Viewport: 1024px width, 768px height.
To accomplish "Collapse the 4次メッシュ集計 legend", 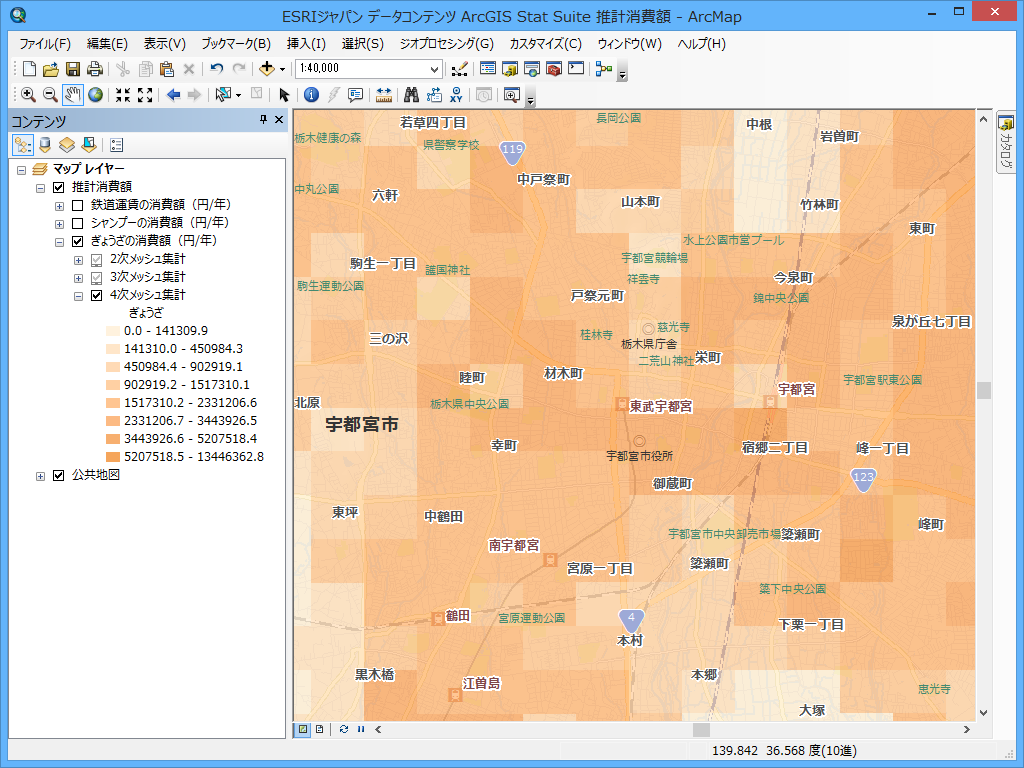I will tap(78, 296).
